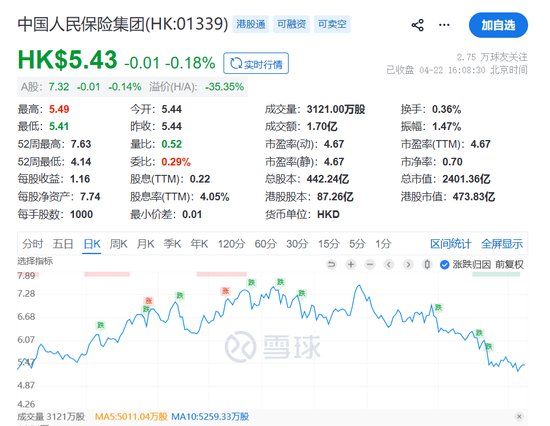The height and width of the screenshot is (426, 550).
Task: Select the 周K tab
Action: (x=119, y=244)
